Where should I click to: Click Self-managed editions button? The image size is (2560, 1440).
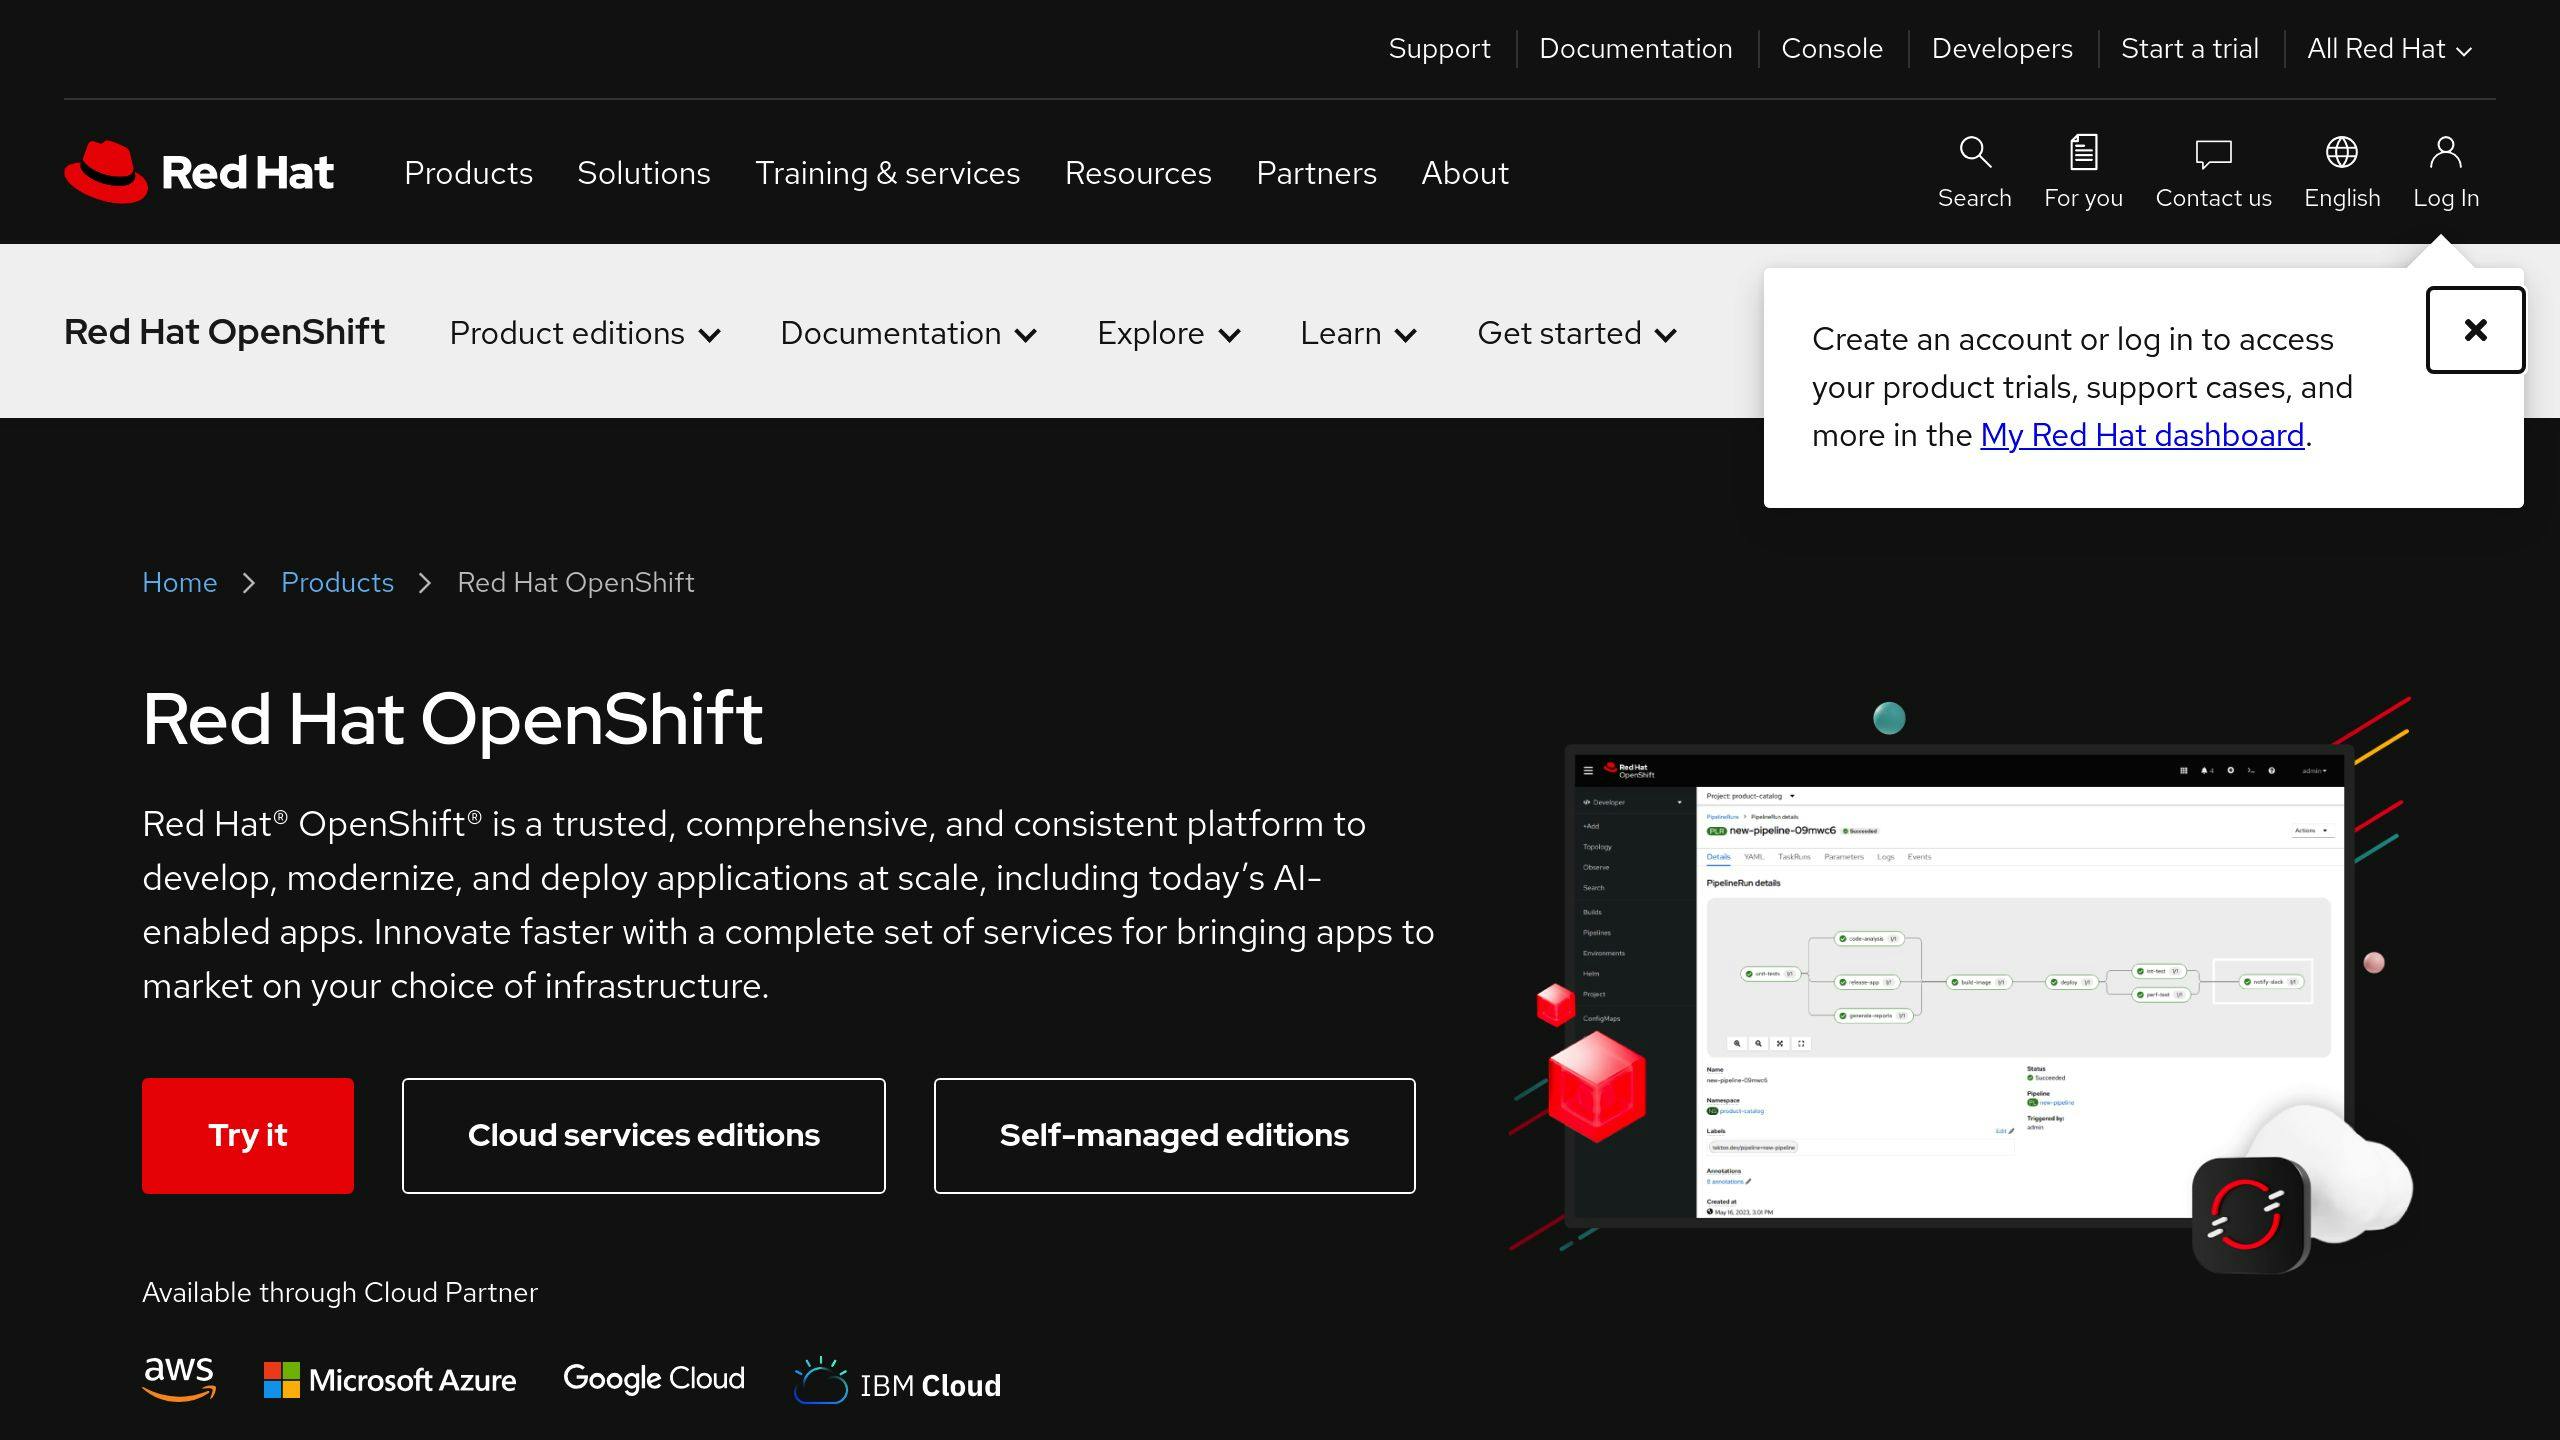[x=1174, y=1135]
